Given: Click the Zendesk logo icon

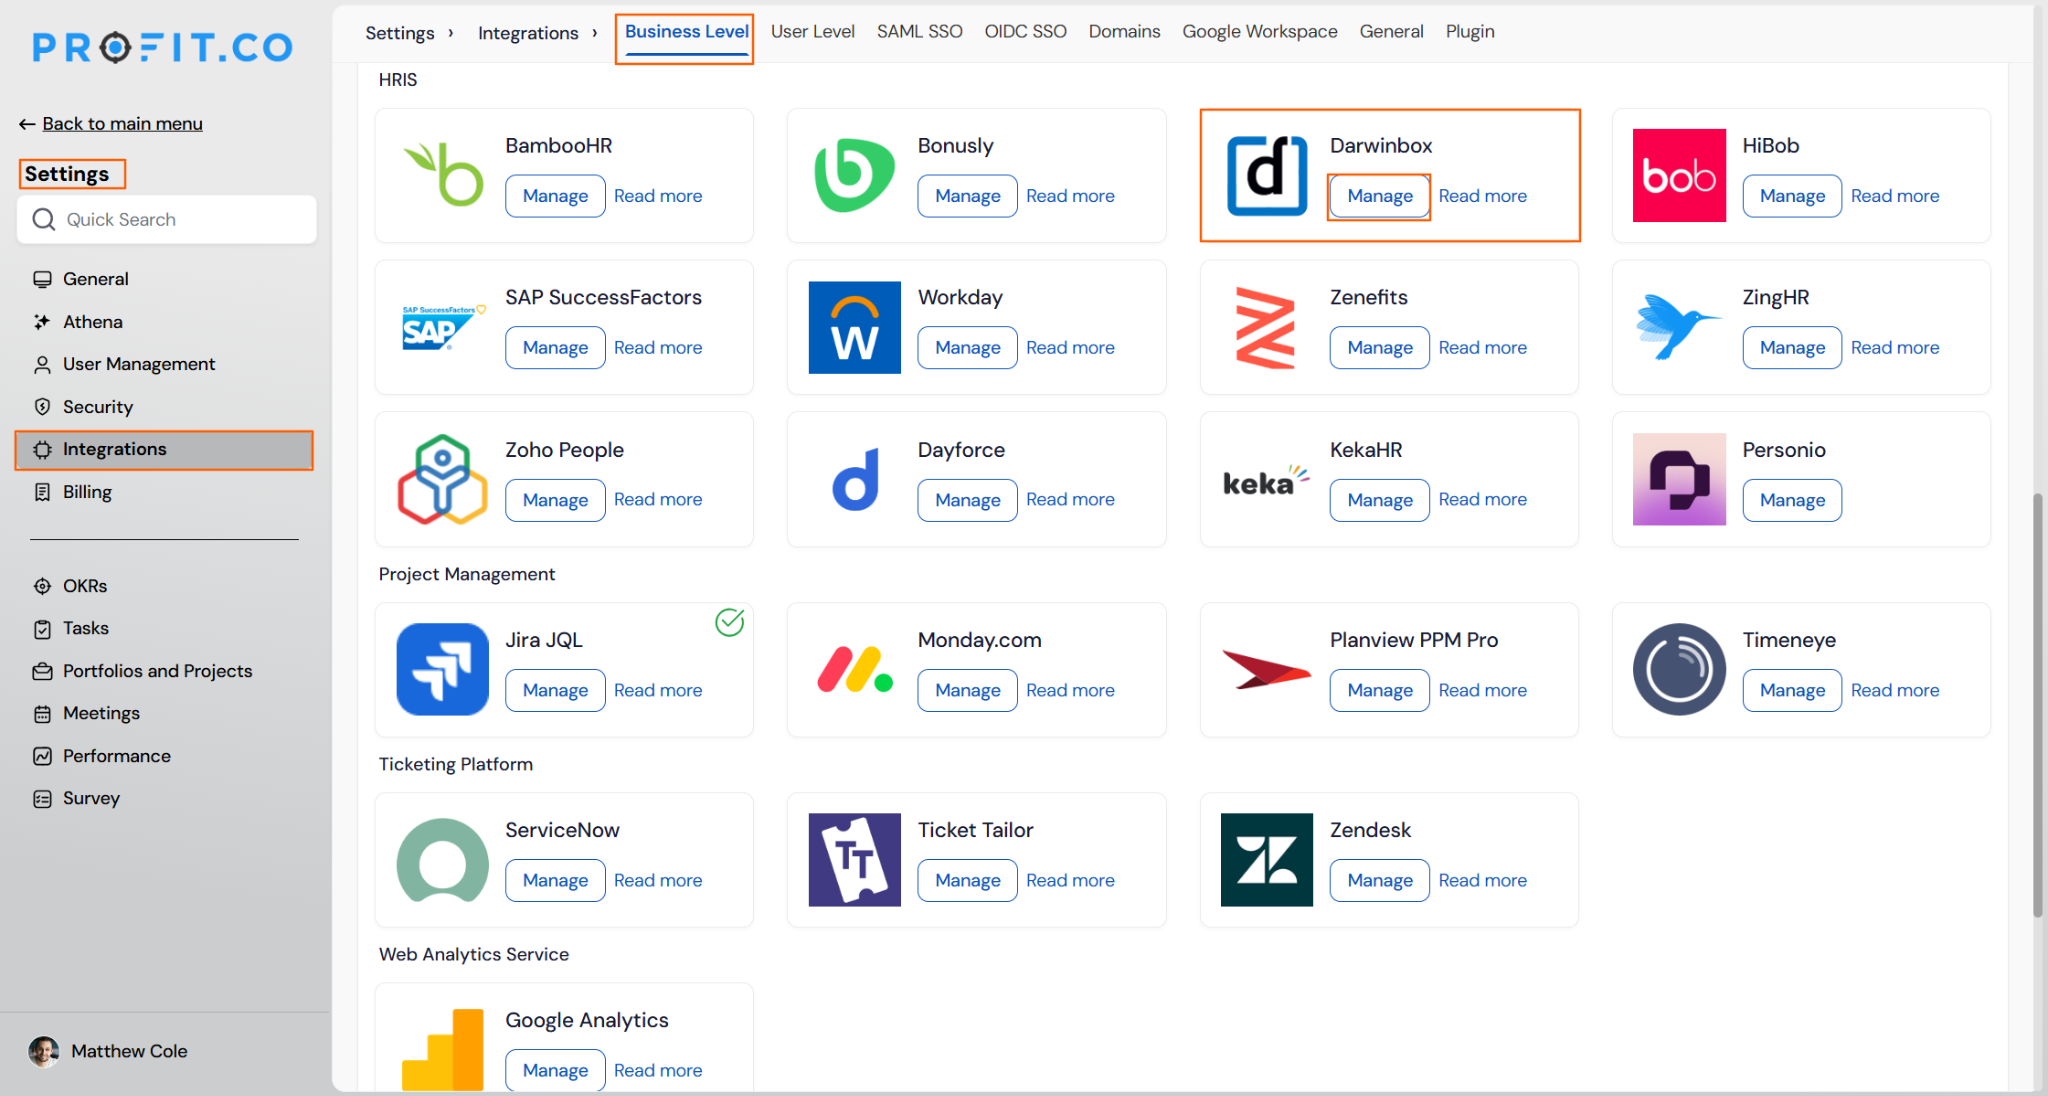Looking at the screenshot, I should [1267, 859].
